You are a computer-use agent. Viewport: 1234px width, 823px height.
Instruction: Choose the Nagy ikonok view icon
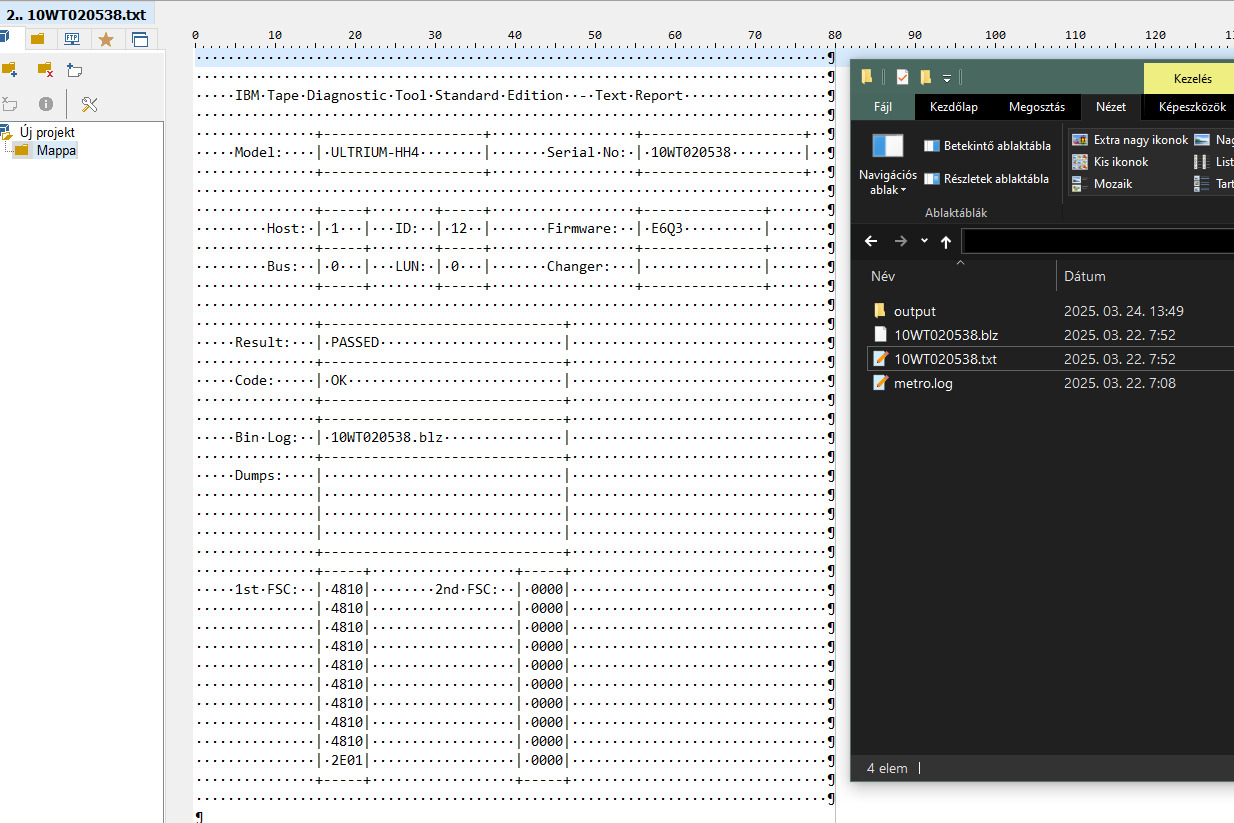pos(1202,140)
